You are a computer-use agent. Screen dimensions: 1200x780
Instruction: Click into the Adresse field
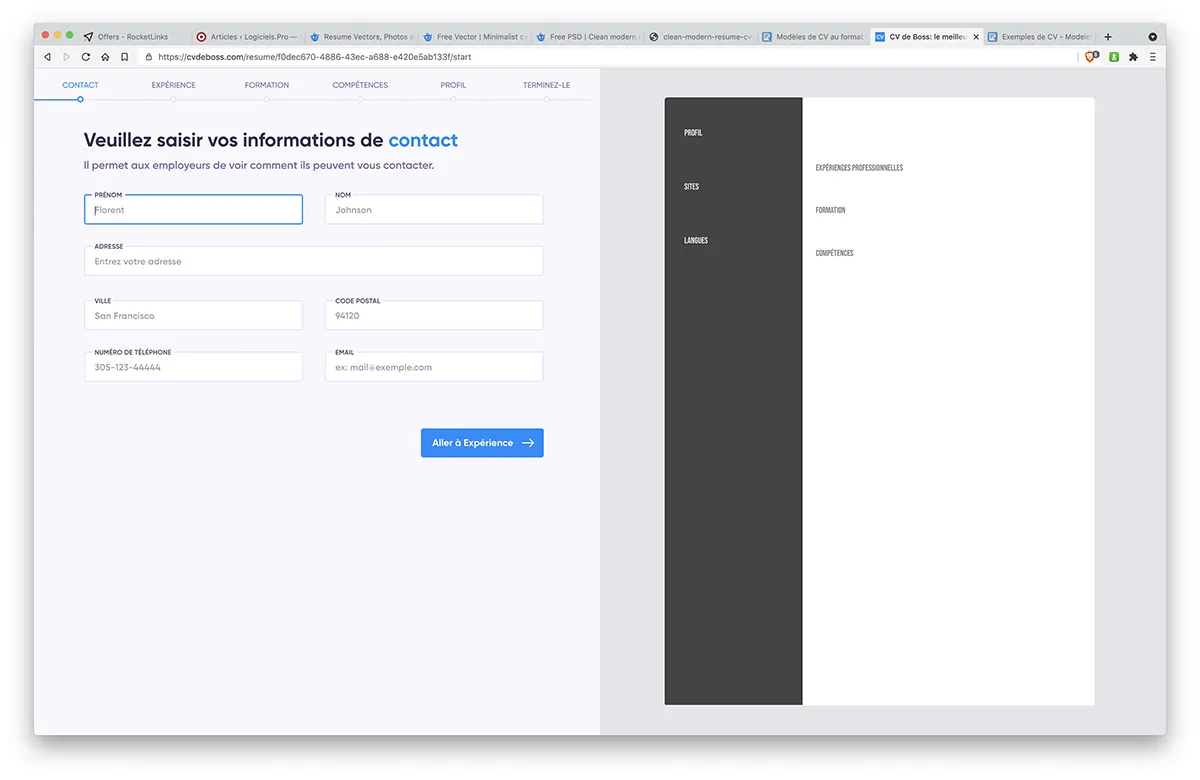tap(314, 261)
